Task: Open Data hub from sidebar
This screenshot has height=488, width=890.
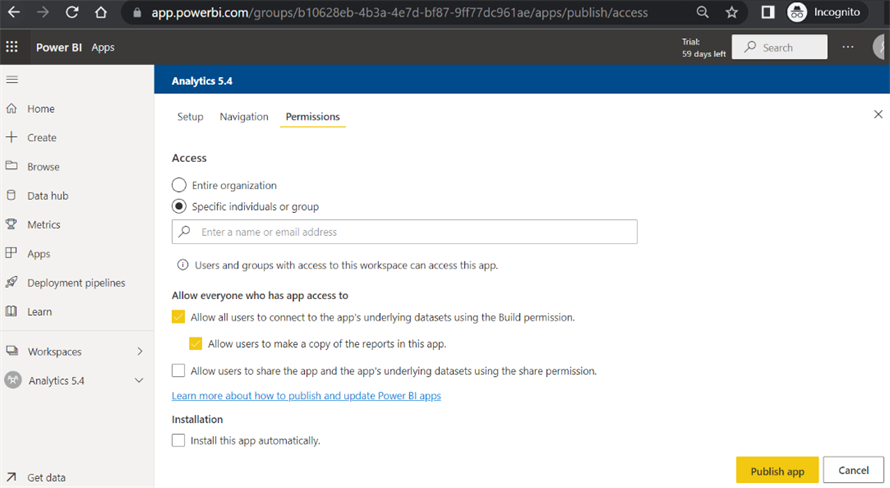Action: (47, 196)
